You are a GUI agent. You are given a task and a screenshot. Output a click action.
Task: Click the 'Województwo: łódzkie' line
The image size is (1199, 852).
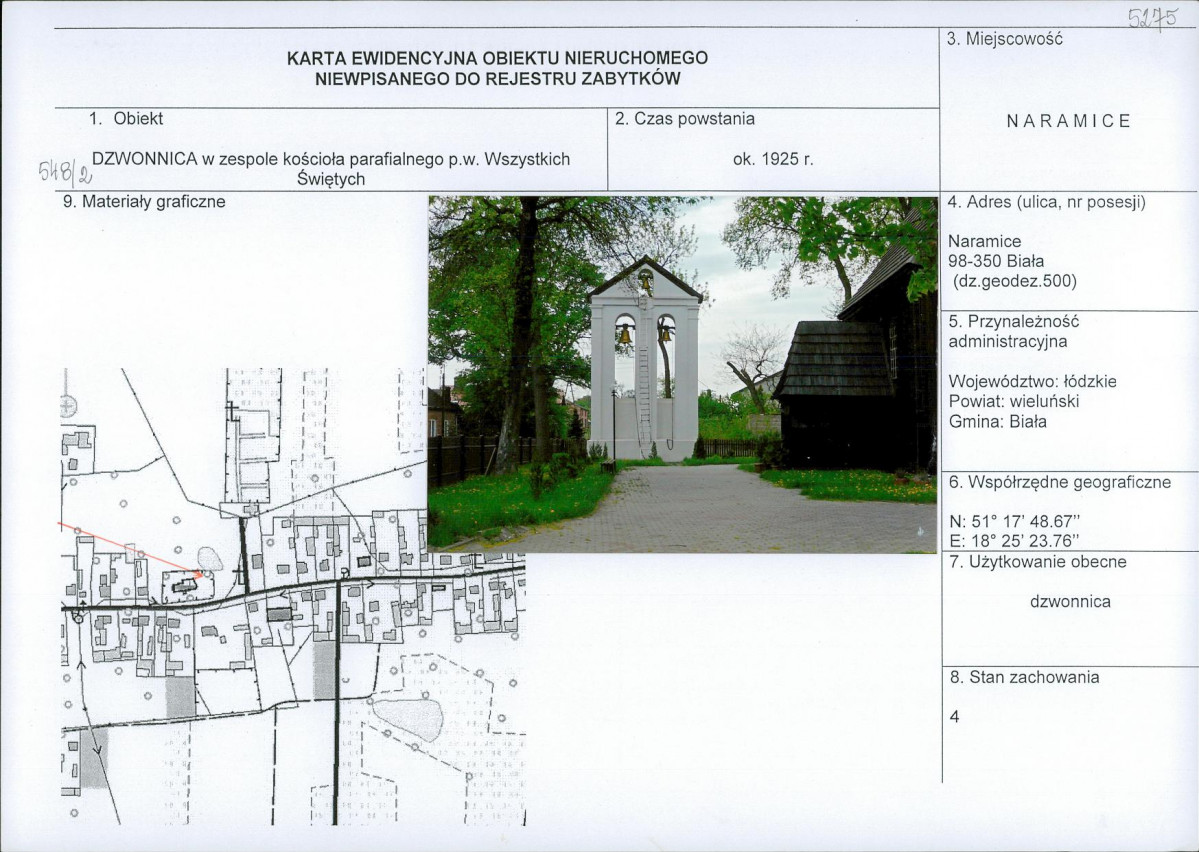tap(1032, 381)
